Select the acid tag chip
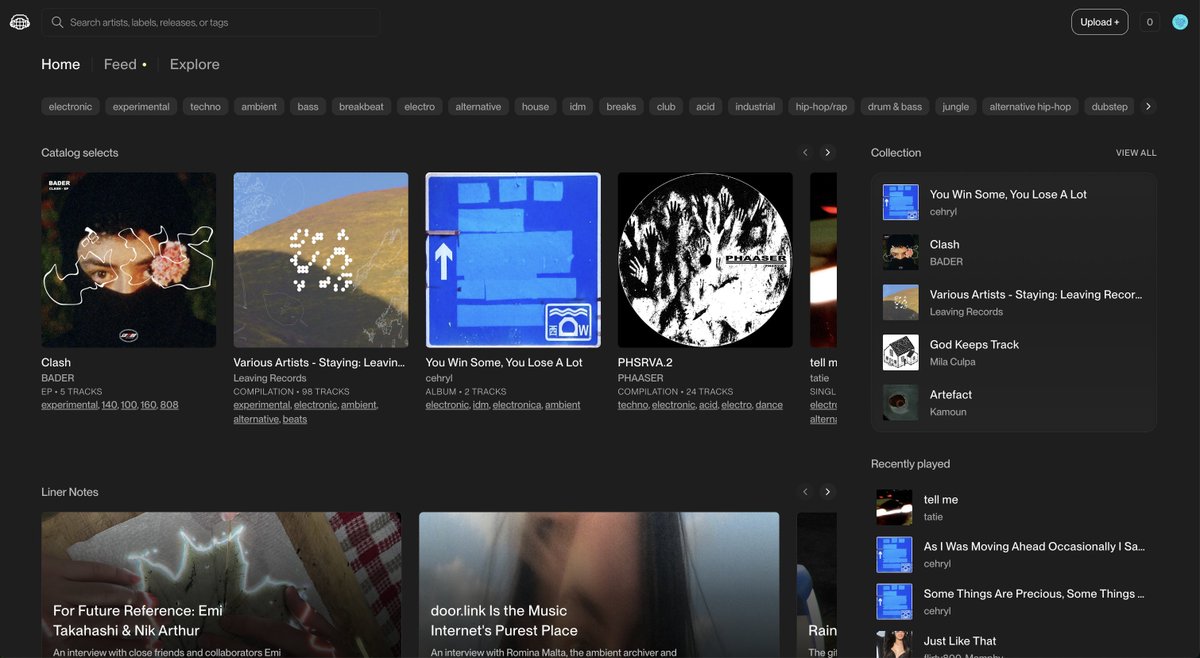The width and height of the screenshot is (1200, 658). point(706,106)
